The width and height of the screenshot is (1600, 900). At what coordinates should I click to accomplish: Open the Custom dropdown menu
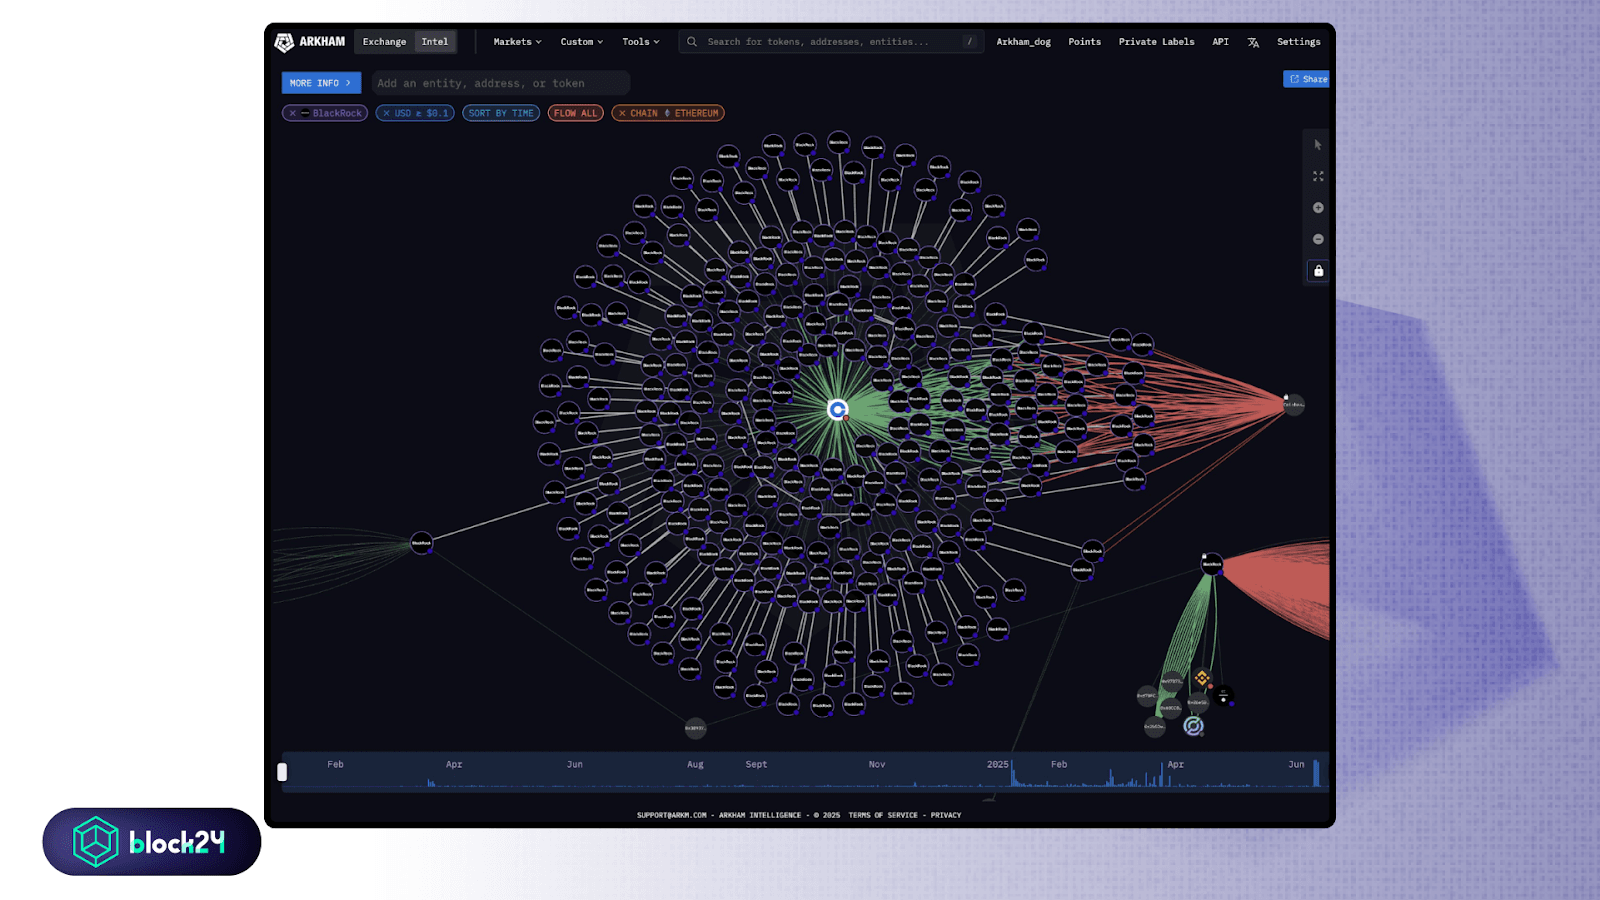[x=581, y=42]
